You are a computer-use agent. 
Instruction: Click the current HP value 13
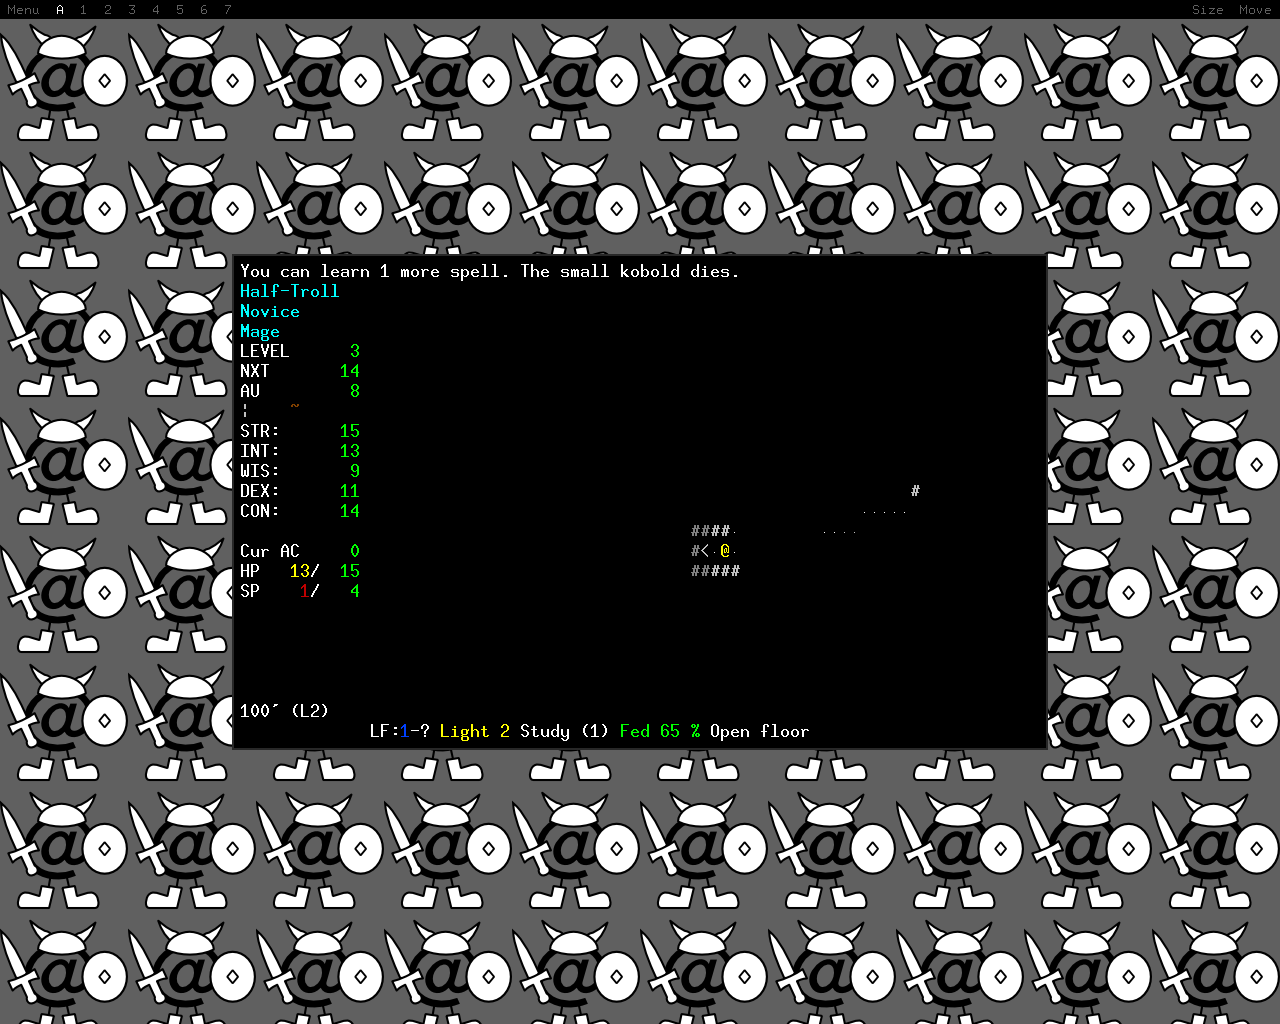point(300,571)
